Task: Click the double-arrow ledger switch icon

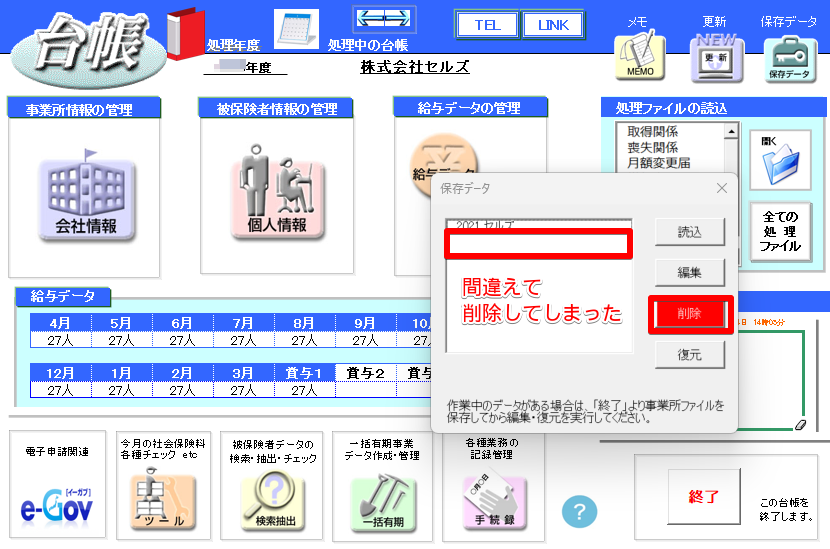Action: point(384,19)
